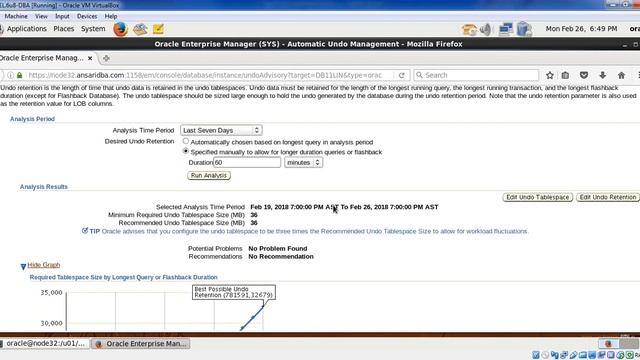Show site information via the info icon
The image size is (640, 360).
(x=10, y=75)
